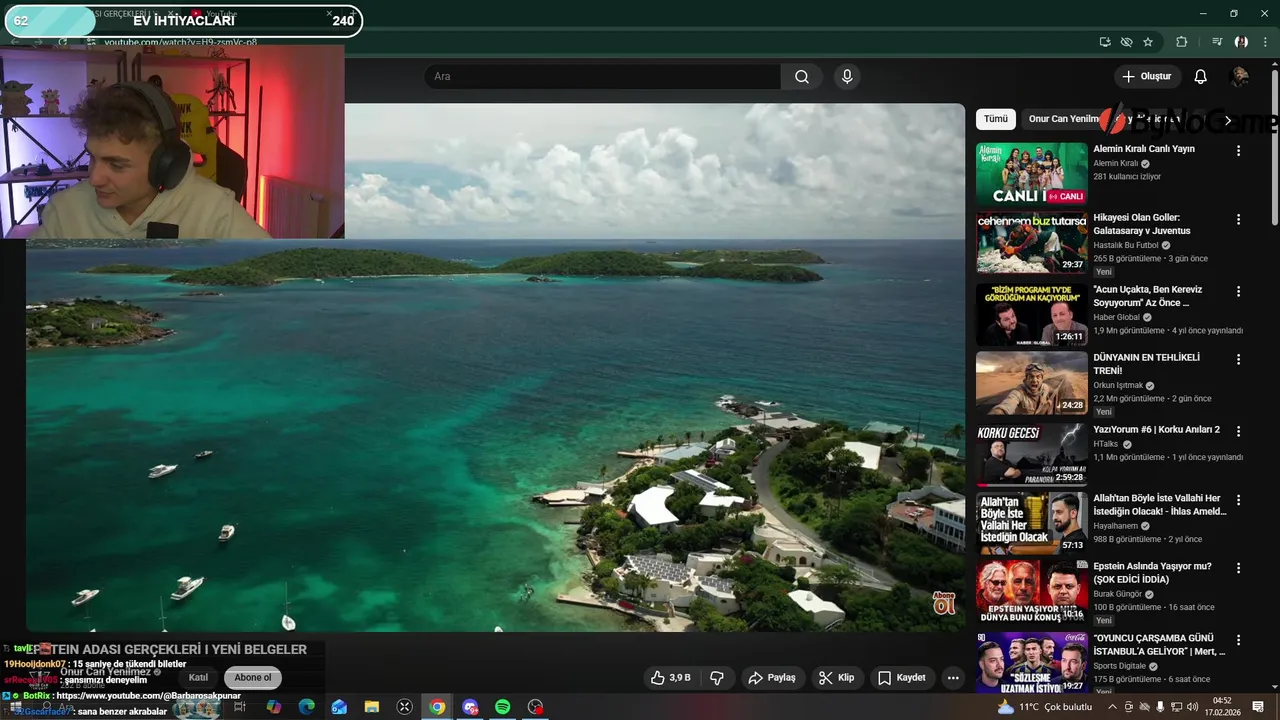Open "DÜNYANIN EN TEHLİKELİ TRENİ!" title

(x=1146, y=364)
